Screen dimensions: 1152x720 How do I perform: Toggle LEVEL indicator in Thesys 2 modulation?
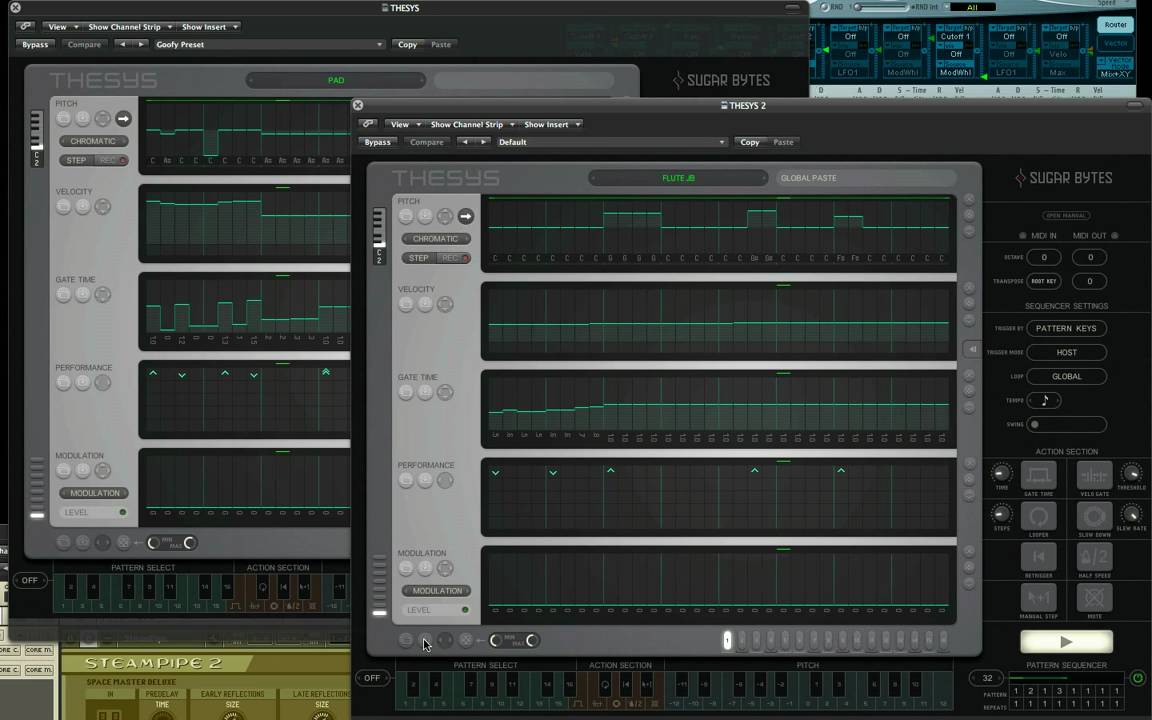(x=465, y=610)
